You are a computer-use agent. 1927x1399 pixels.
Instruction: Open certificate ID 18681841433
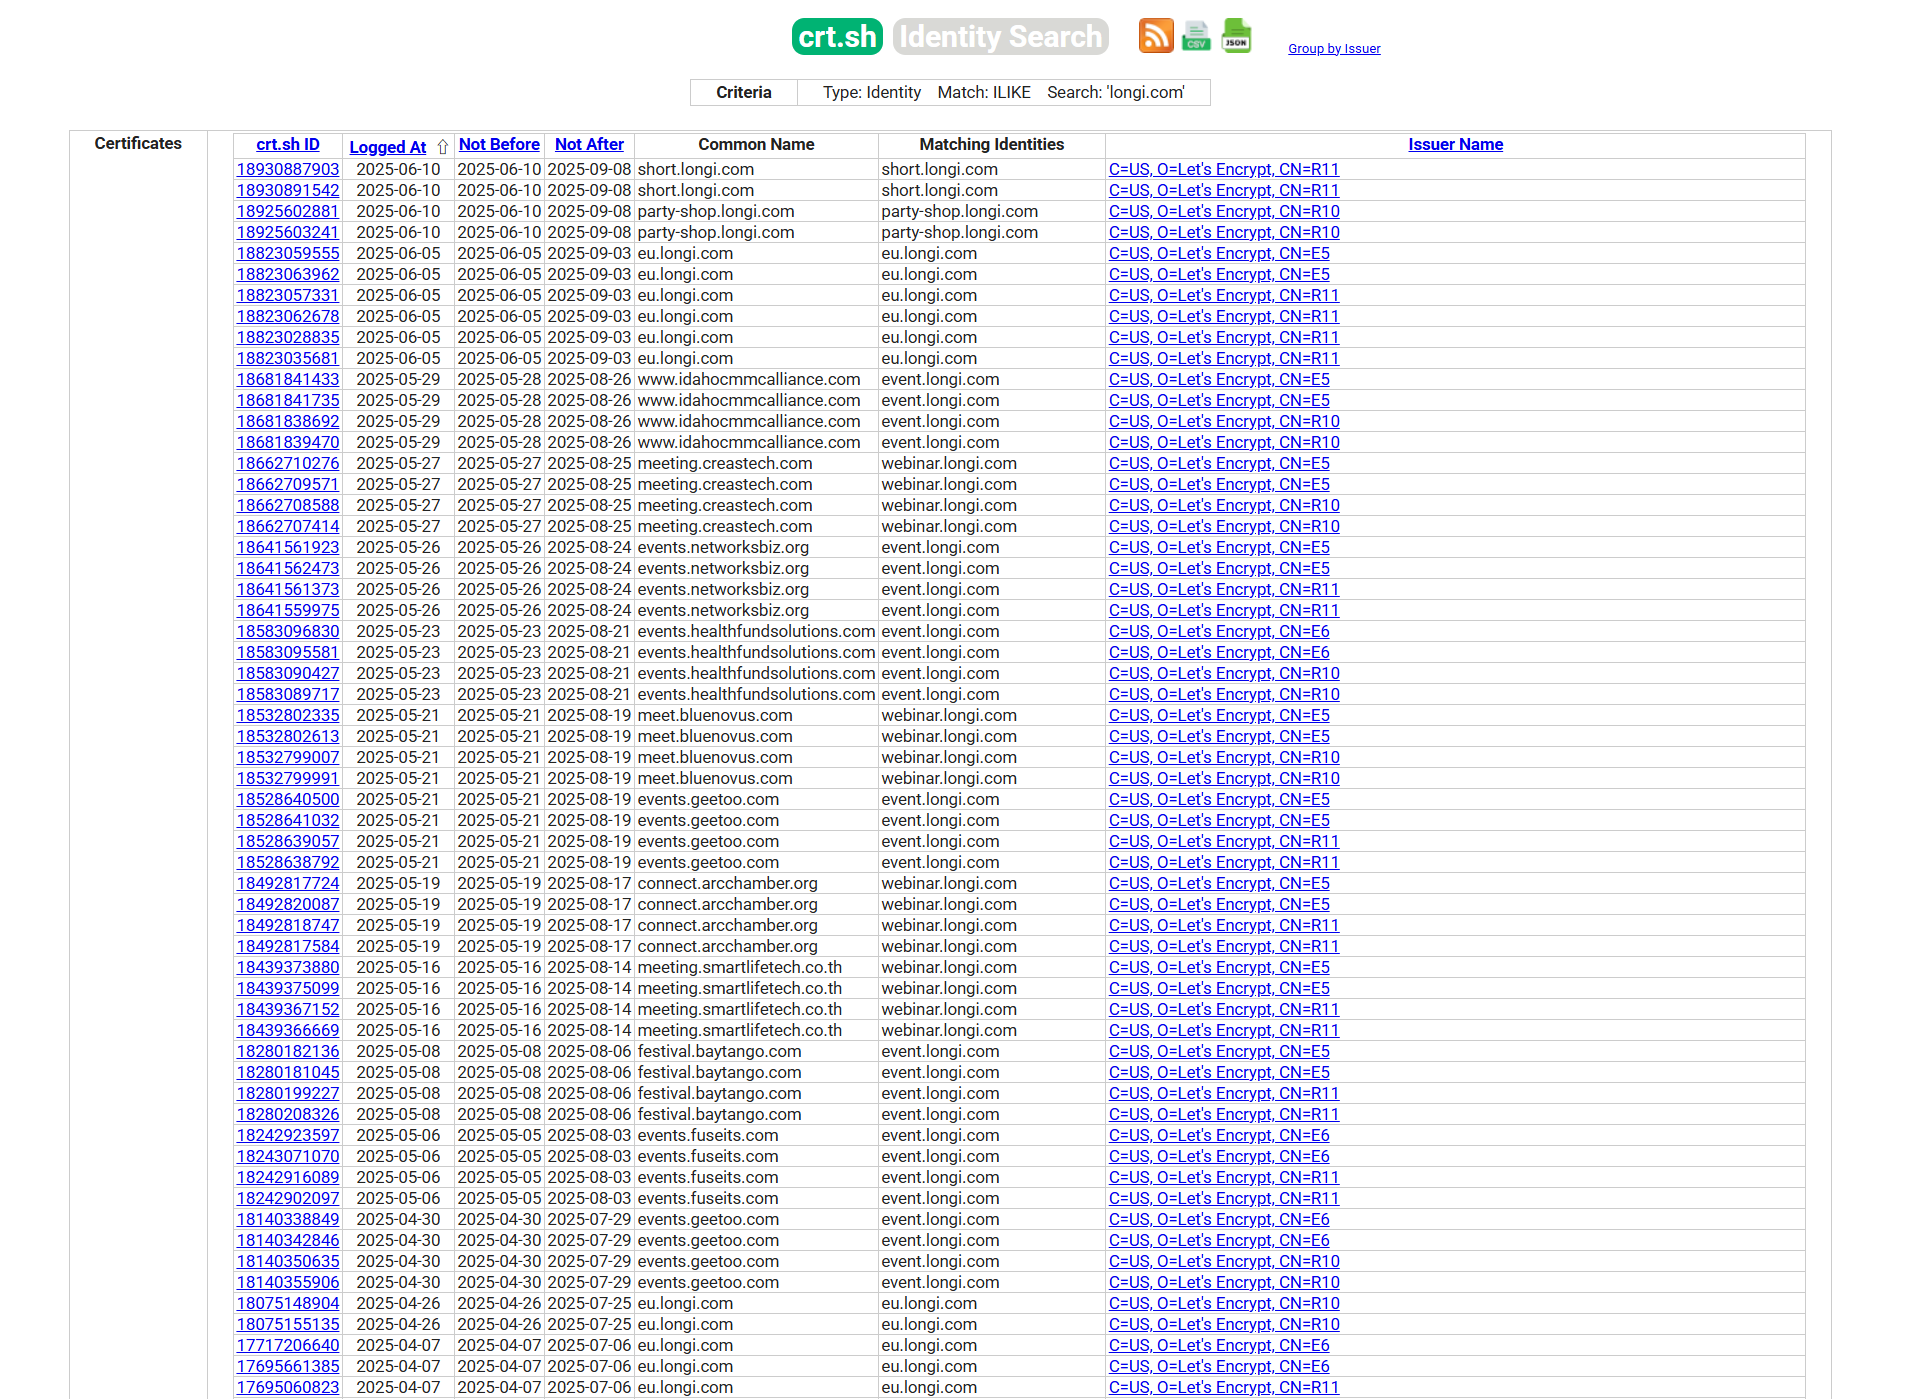tap(287, 379)
